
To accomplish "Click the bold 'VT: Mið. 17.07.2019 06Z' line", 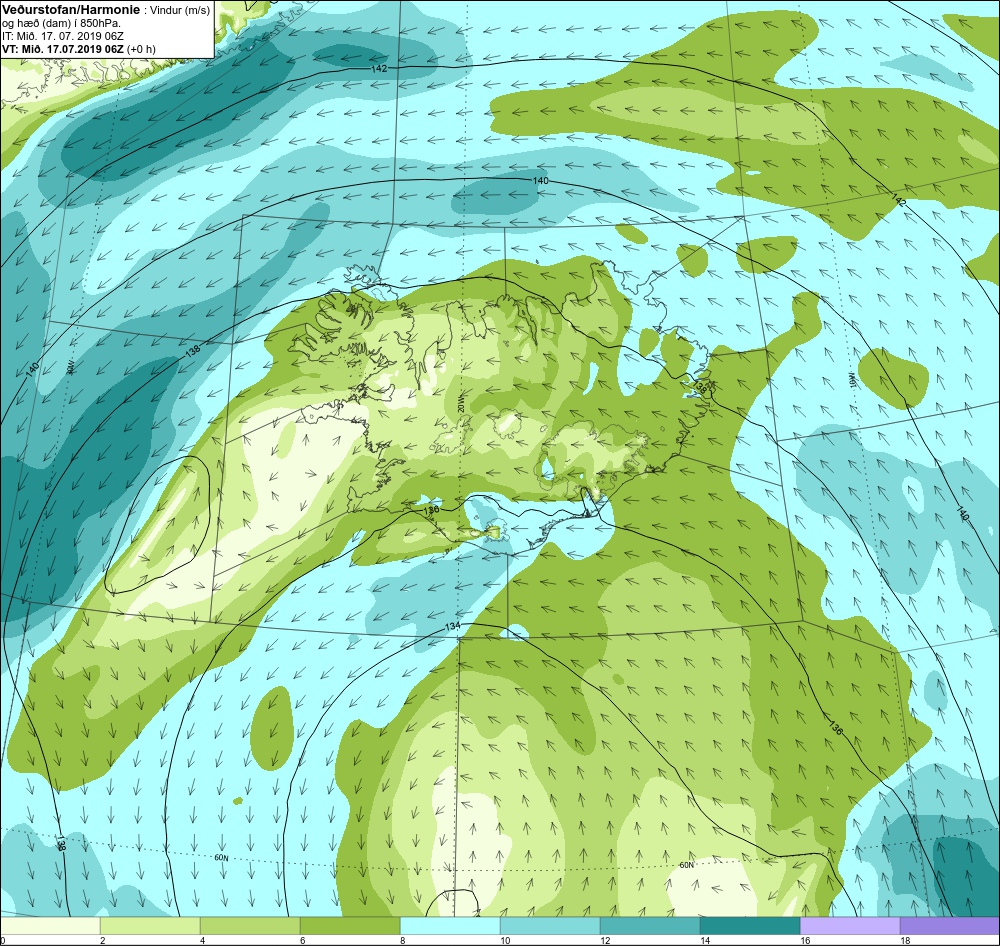I will click(x=63, y=49).
